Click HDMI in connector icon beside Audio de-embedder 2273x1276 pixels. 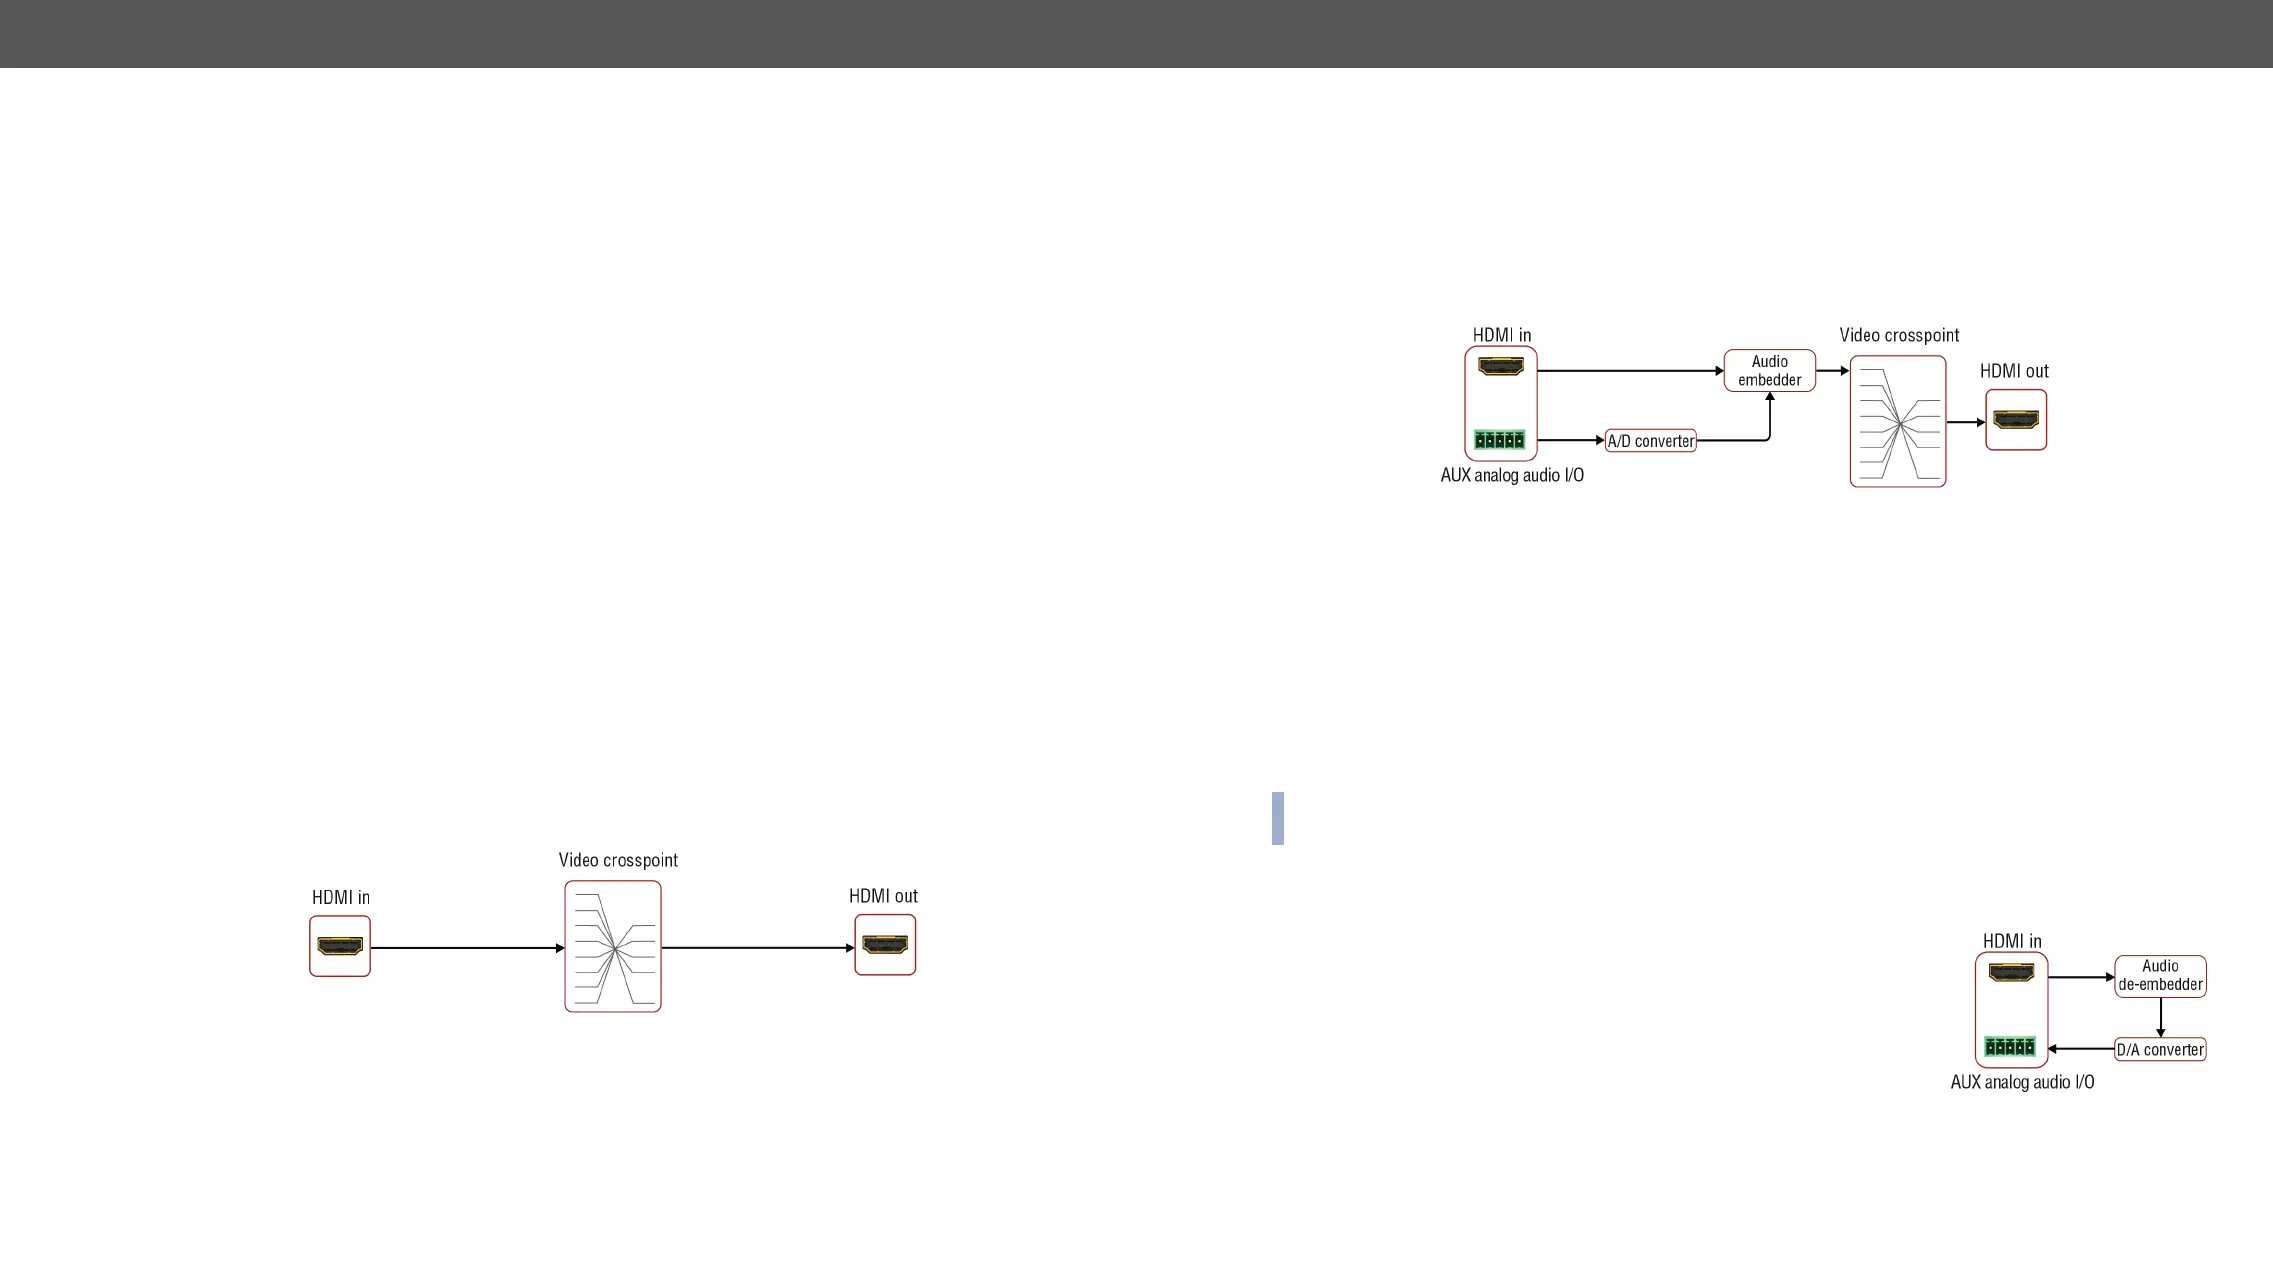click(2011, 973)
